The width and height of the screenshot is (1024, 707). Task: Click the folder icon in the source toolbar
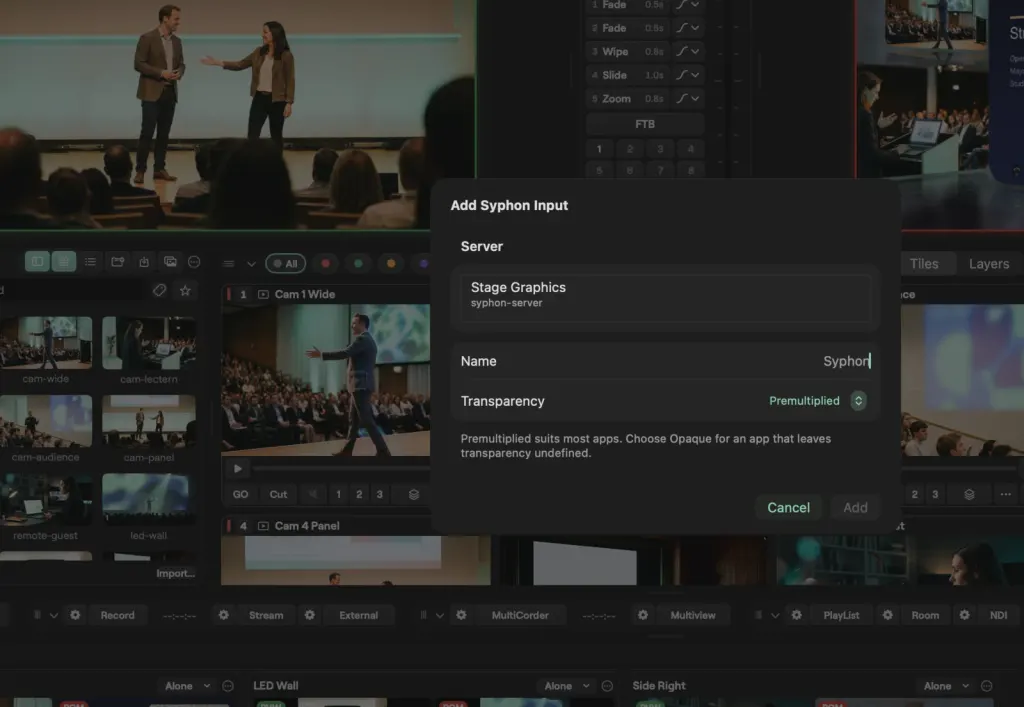coord(118,262)
